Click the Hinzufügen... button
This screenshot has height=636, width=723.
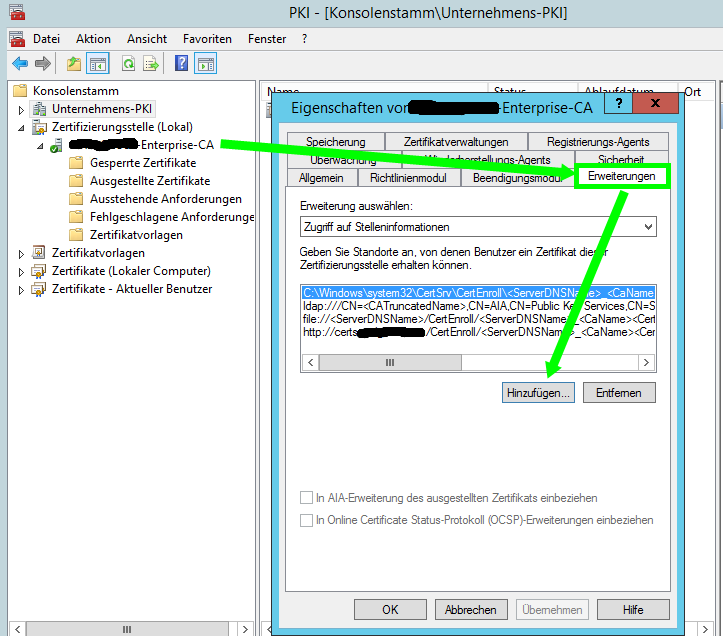tap(538, 392)
